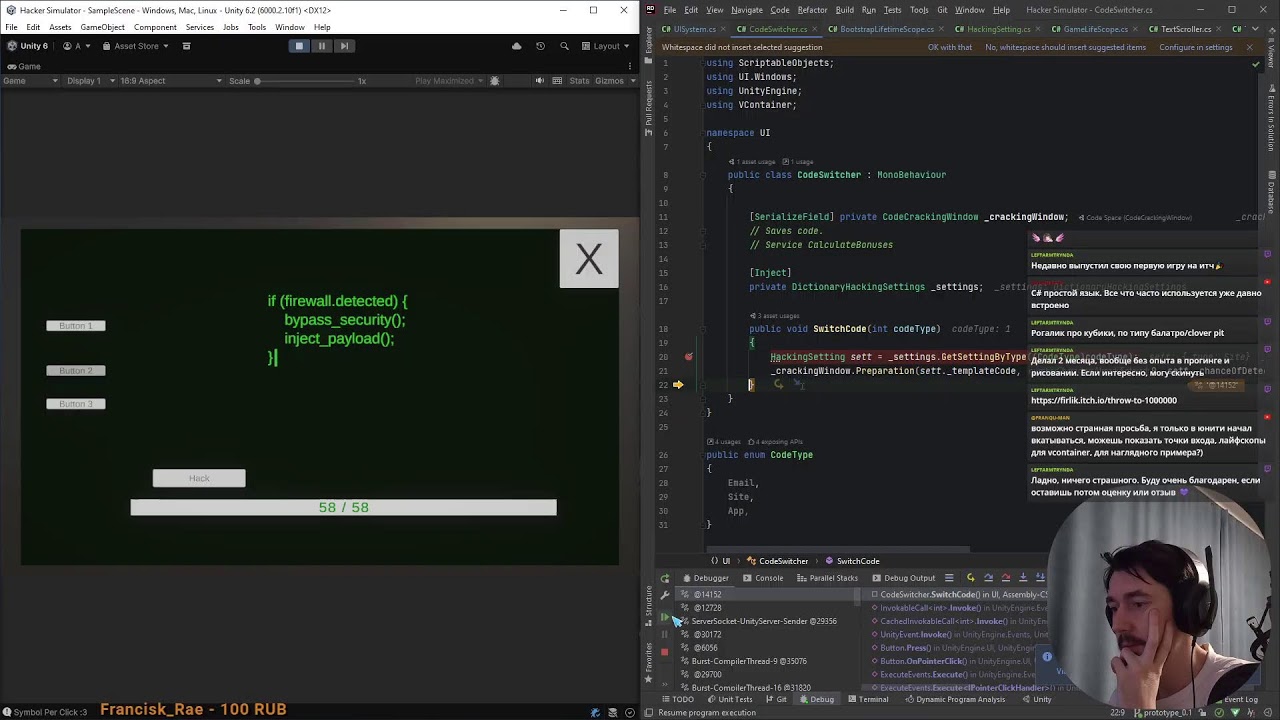Click Button 3 in the game
1280x720 pixels.
point(75,404)
